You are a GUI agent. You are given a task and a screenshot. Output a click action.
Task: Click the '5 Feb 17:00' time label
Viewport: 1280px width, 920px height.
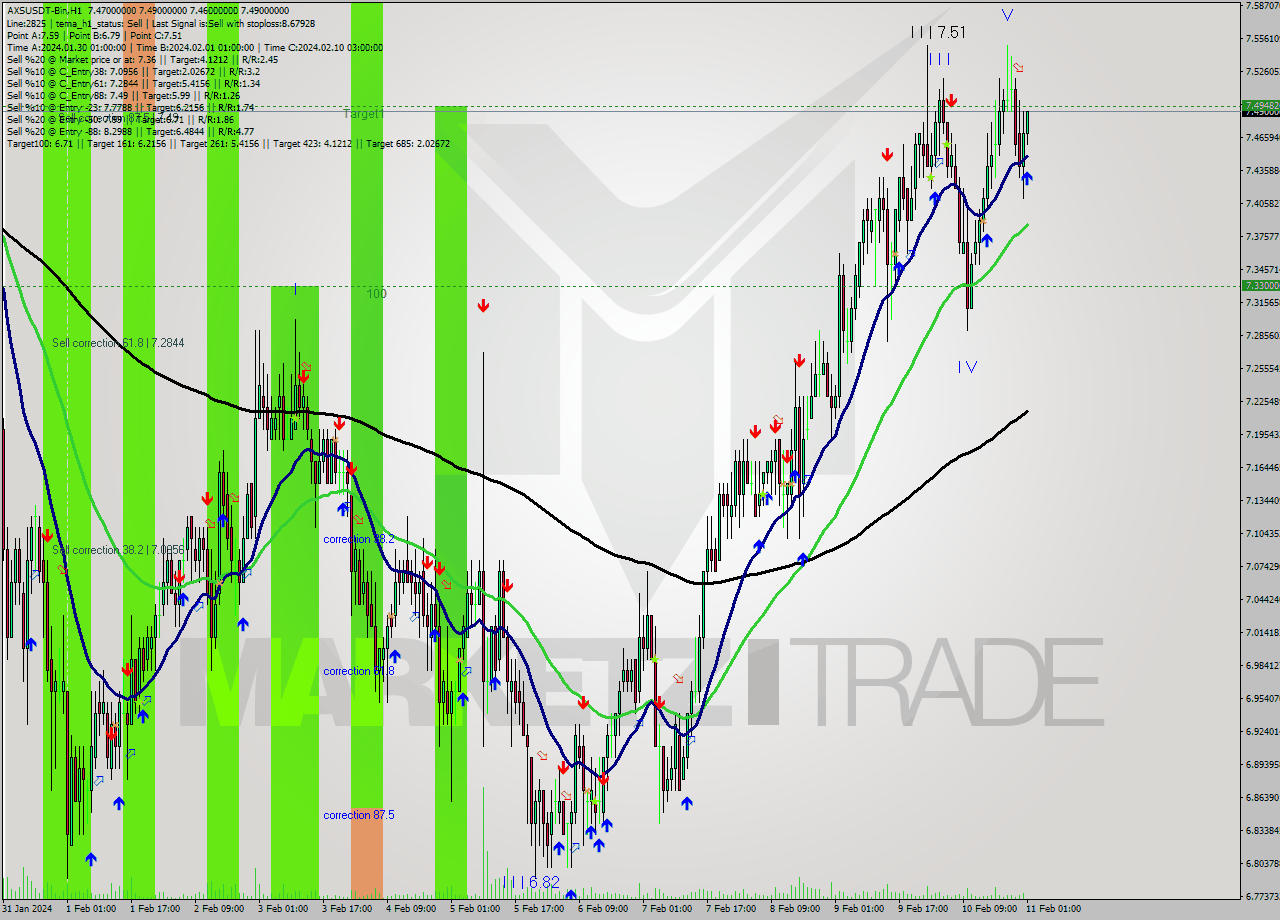pos(538,909)
